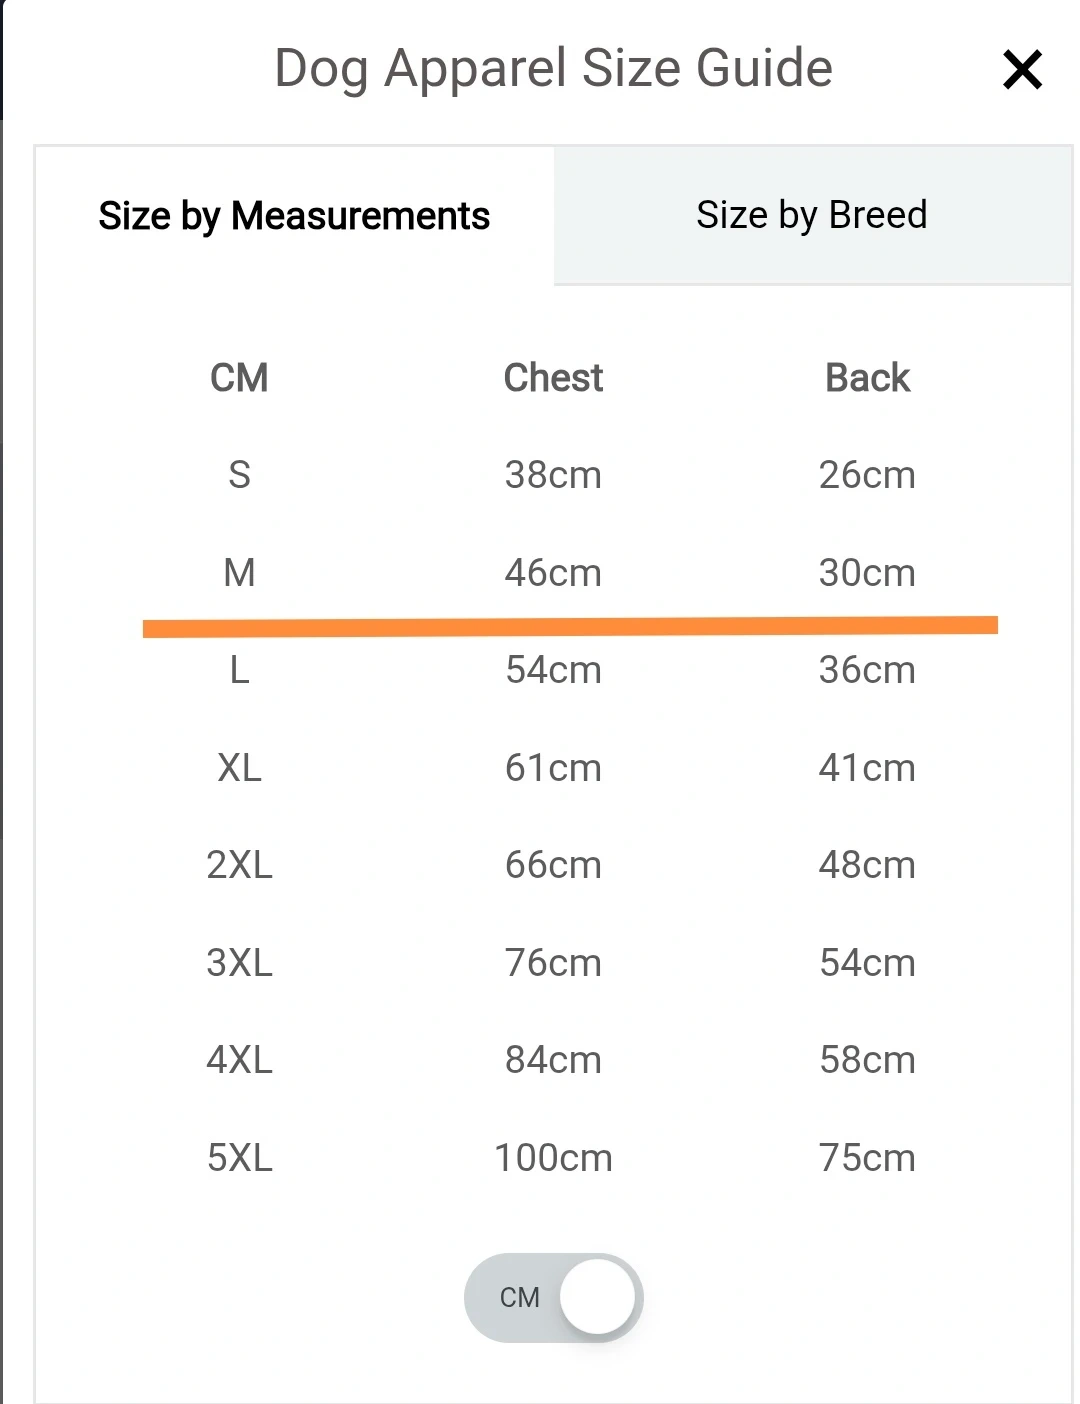
Task: Select the XL size row label
Action: (239, 768)
